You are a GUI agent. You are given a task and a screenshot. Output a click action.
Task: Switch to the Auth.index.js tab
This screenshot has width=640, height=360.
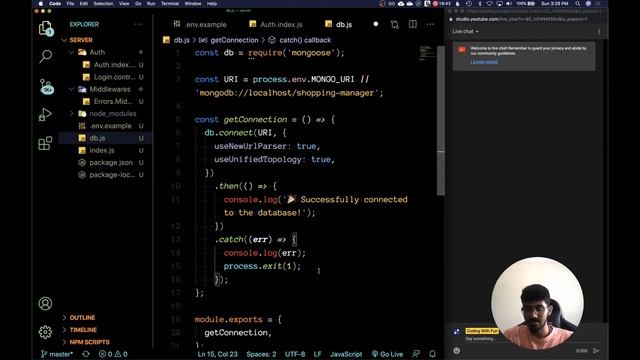pos(276,24)
